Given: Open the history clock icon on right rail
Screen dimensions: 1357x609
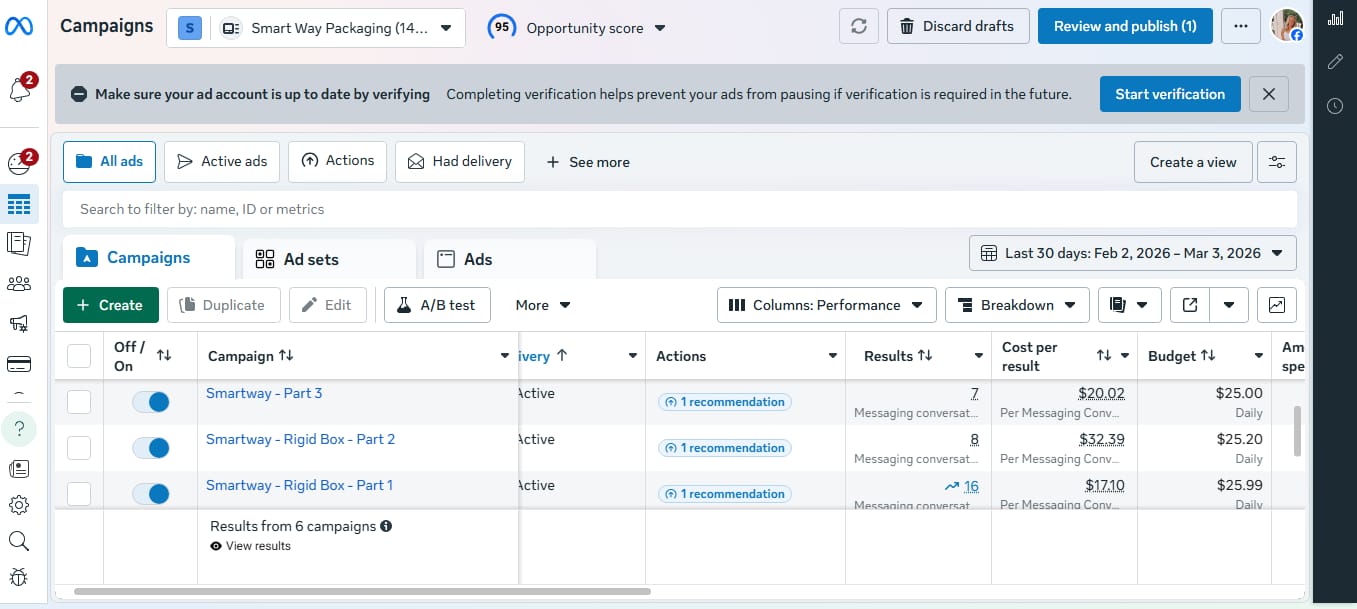Looking at the screenshot, I should point(1335,106).
